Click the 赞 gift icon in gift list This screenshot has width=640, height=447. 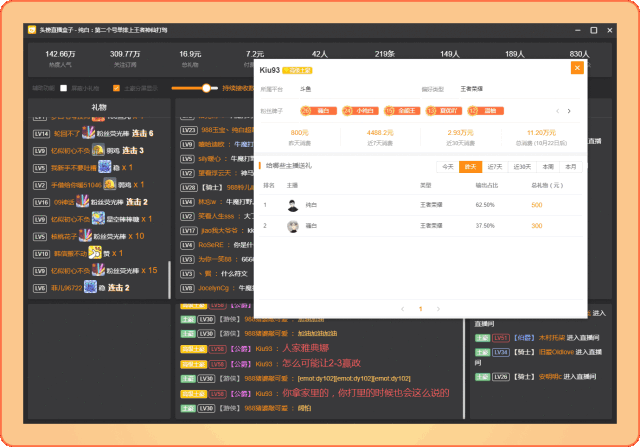93,253
